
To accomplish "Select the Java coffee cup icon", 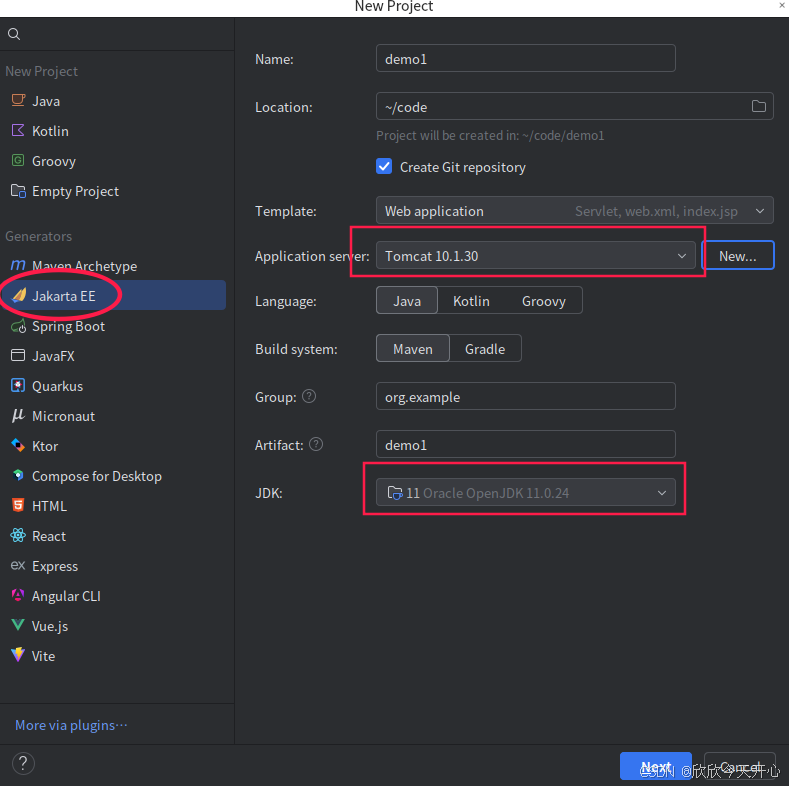I will (18, 101).
